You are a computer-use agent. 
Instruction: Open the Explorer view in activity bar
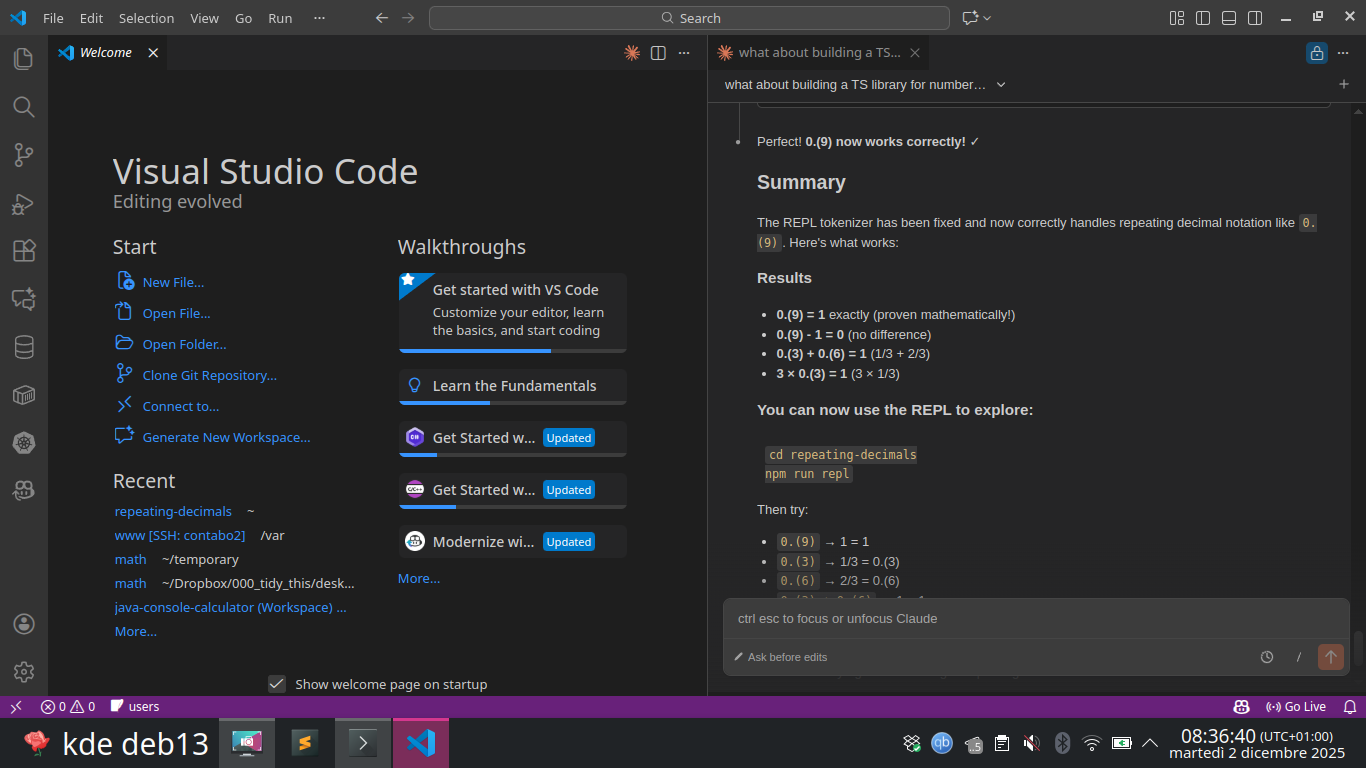click(x=23, y=59)
